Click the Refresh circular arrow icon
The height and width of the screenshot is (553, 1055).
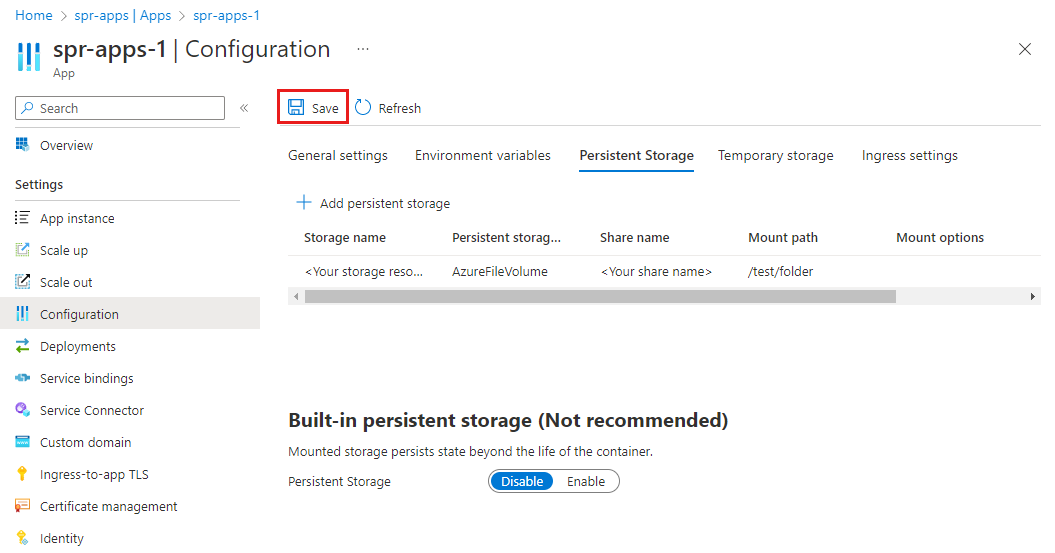coord(363,108)
